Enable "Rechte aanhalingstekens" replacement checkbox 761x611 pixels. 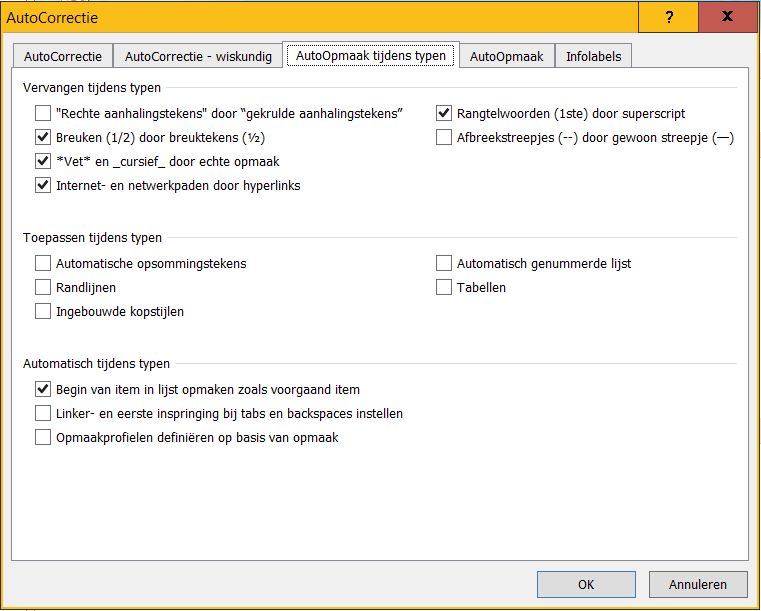43,114
